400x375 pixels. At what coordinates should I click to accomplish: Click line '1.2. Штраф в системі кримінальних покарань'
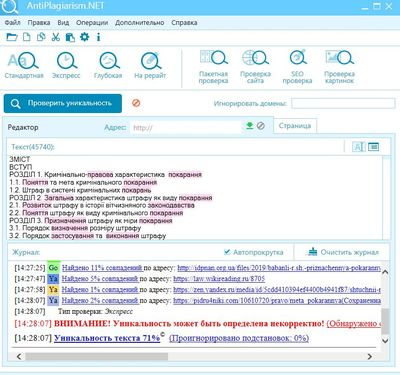(x=80, y=190)
